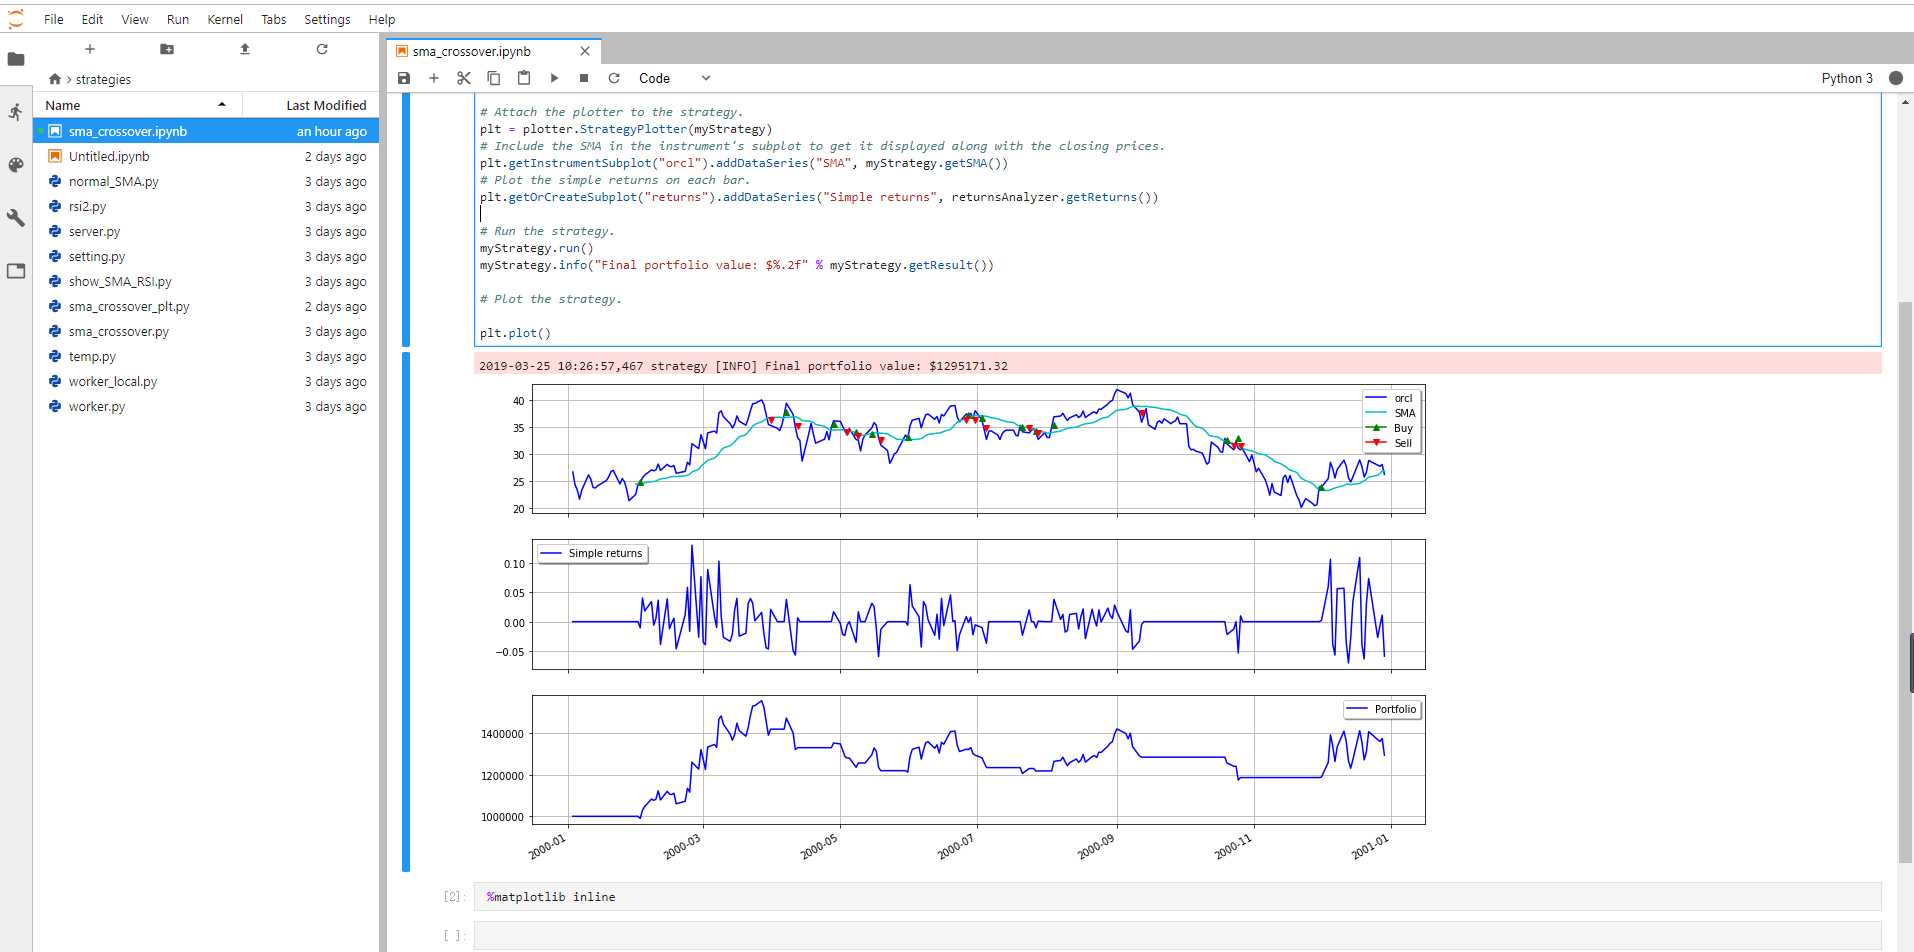Open the Tabs list sidebar icon
1914x952 pixels.
16,271
